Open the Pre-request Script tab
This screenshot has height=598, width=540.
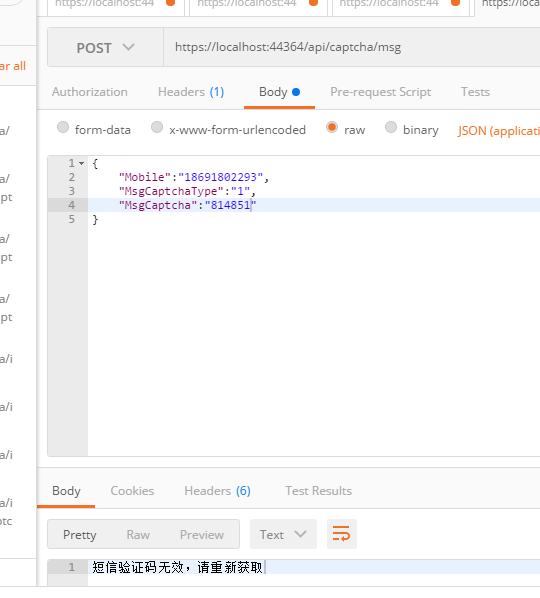[381, 92]
